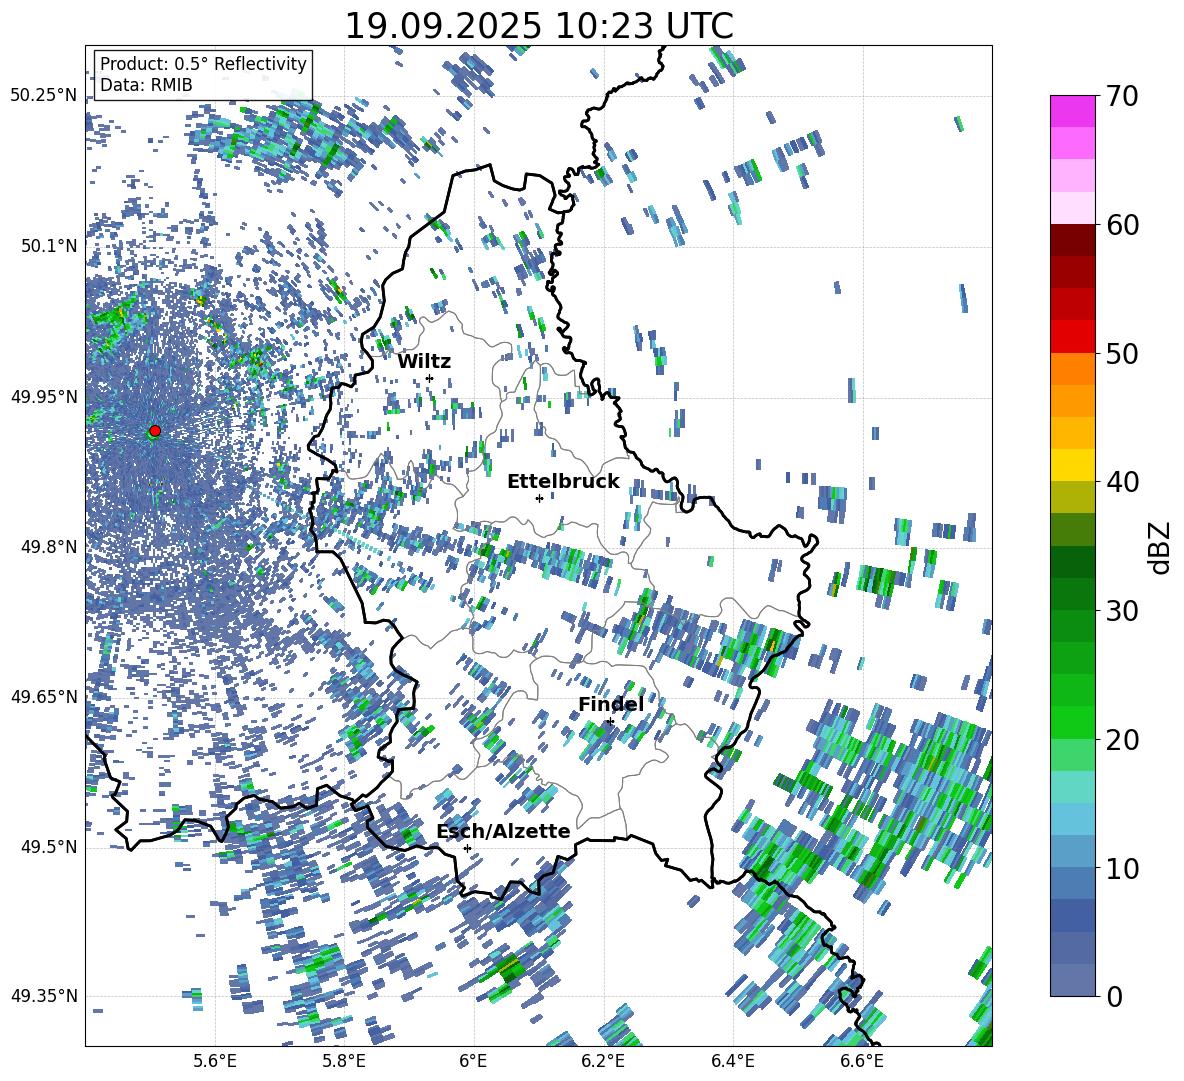This screenshot has height=1081, width=1184.
Task: Click the Findel cross marker
Action: point(610,722)
